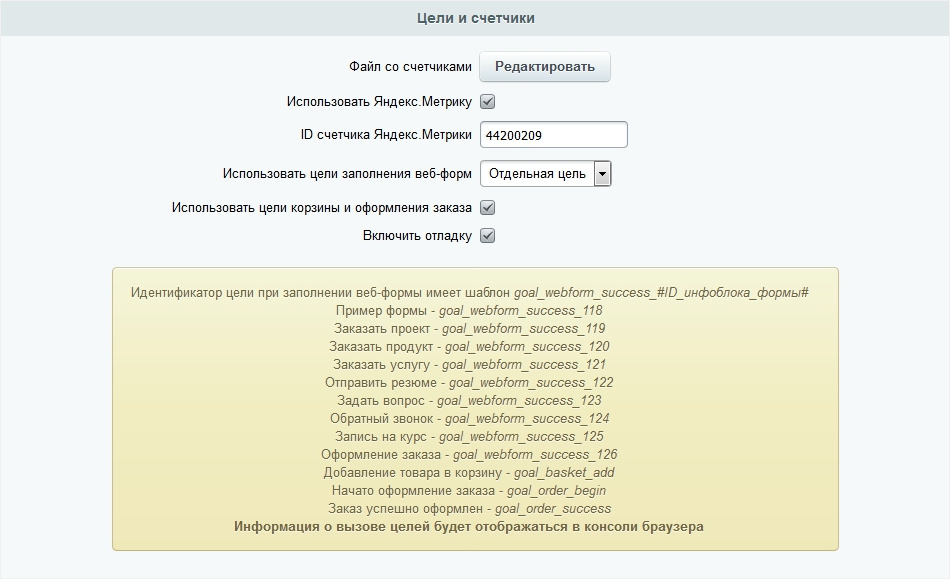Click the Заказать услугу goal line

click(x=469, y=365)
